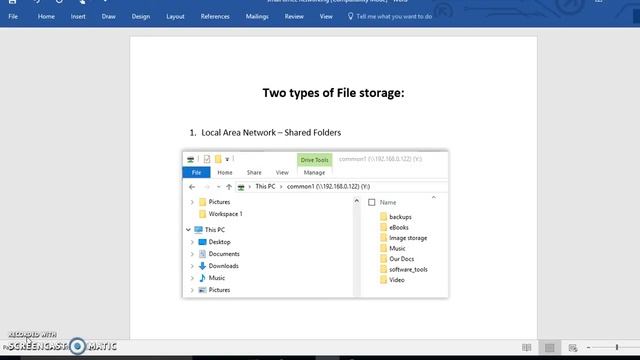Open the File tab in Word's ribbon

click(x=13, y=17)
